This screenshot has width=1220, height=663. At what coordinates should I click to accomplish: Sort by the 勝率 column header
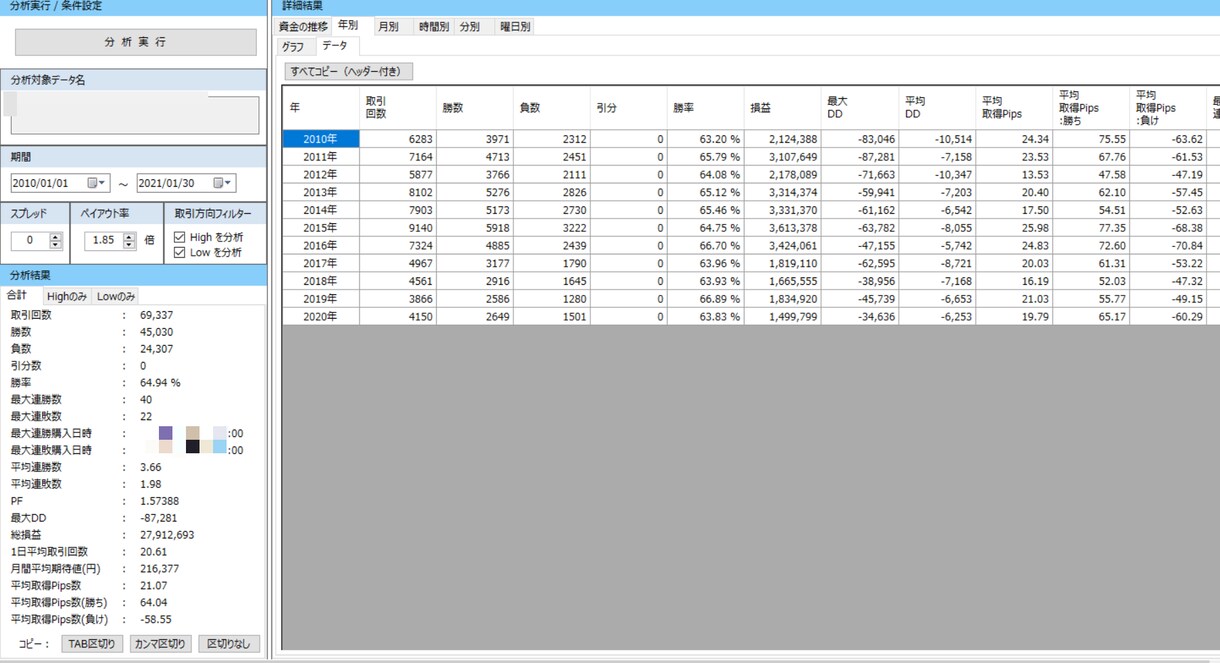coord(706,107)
